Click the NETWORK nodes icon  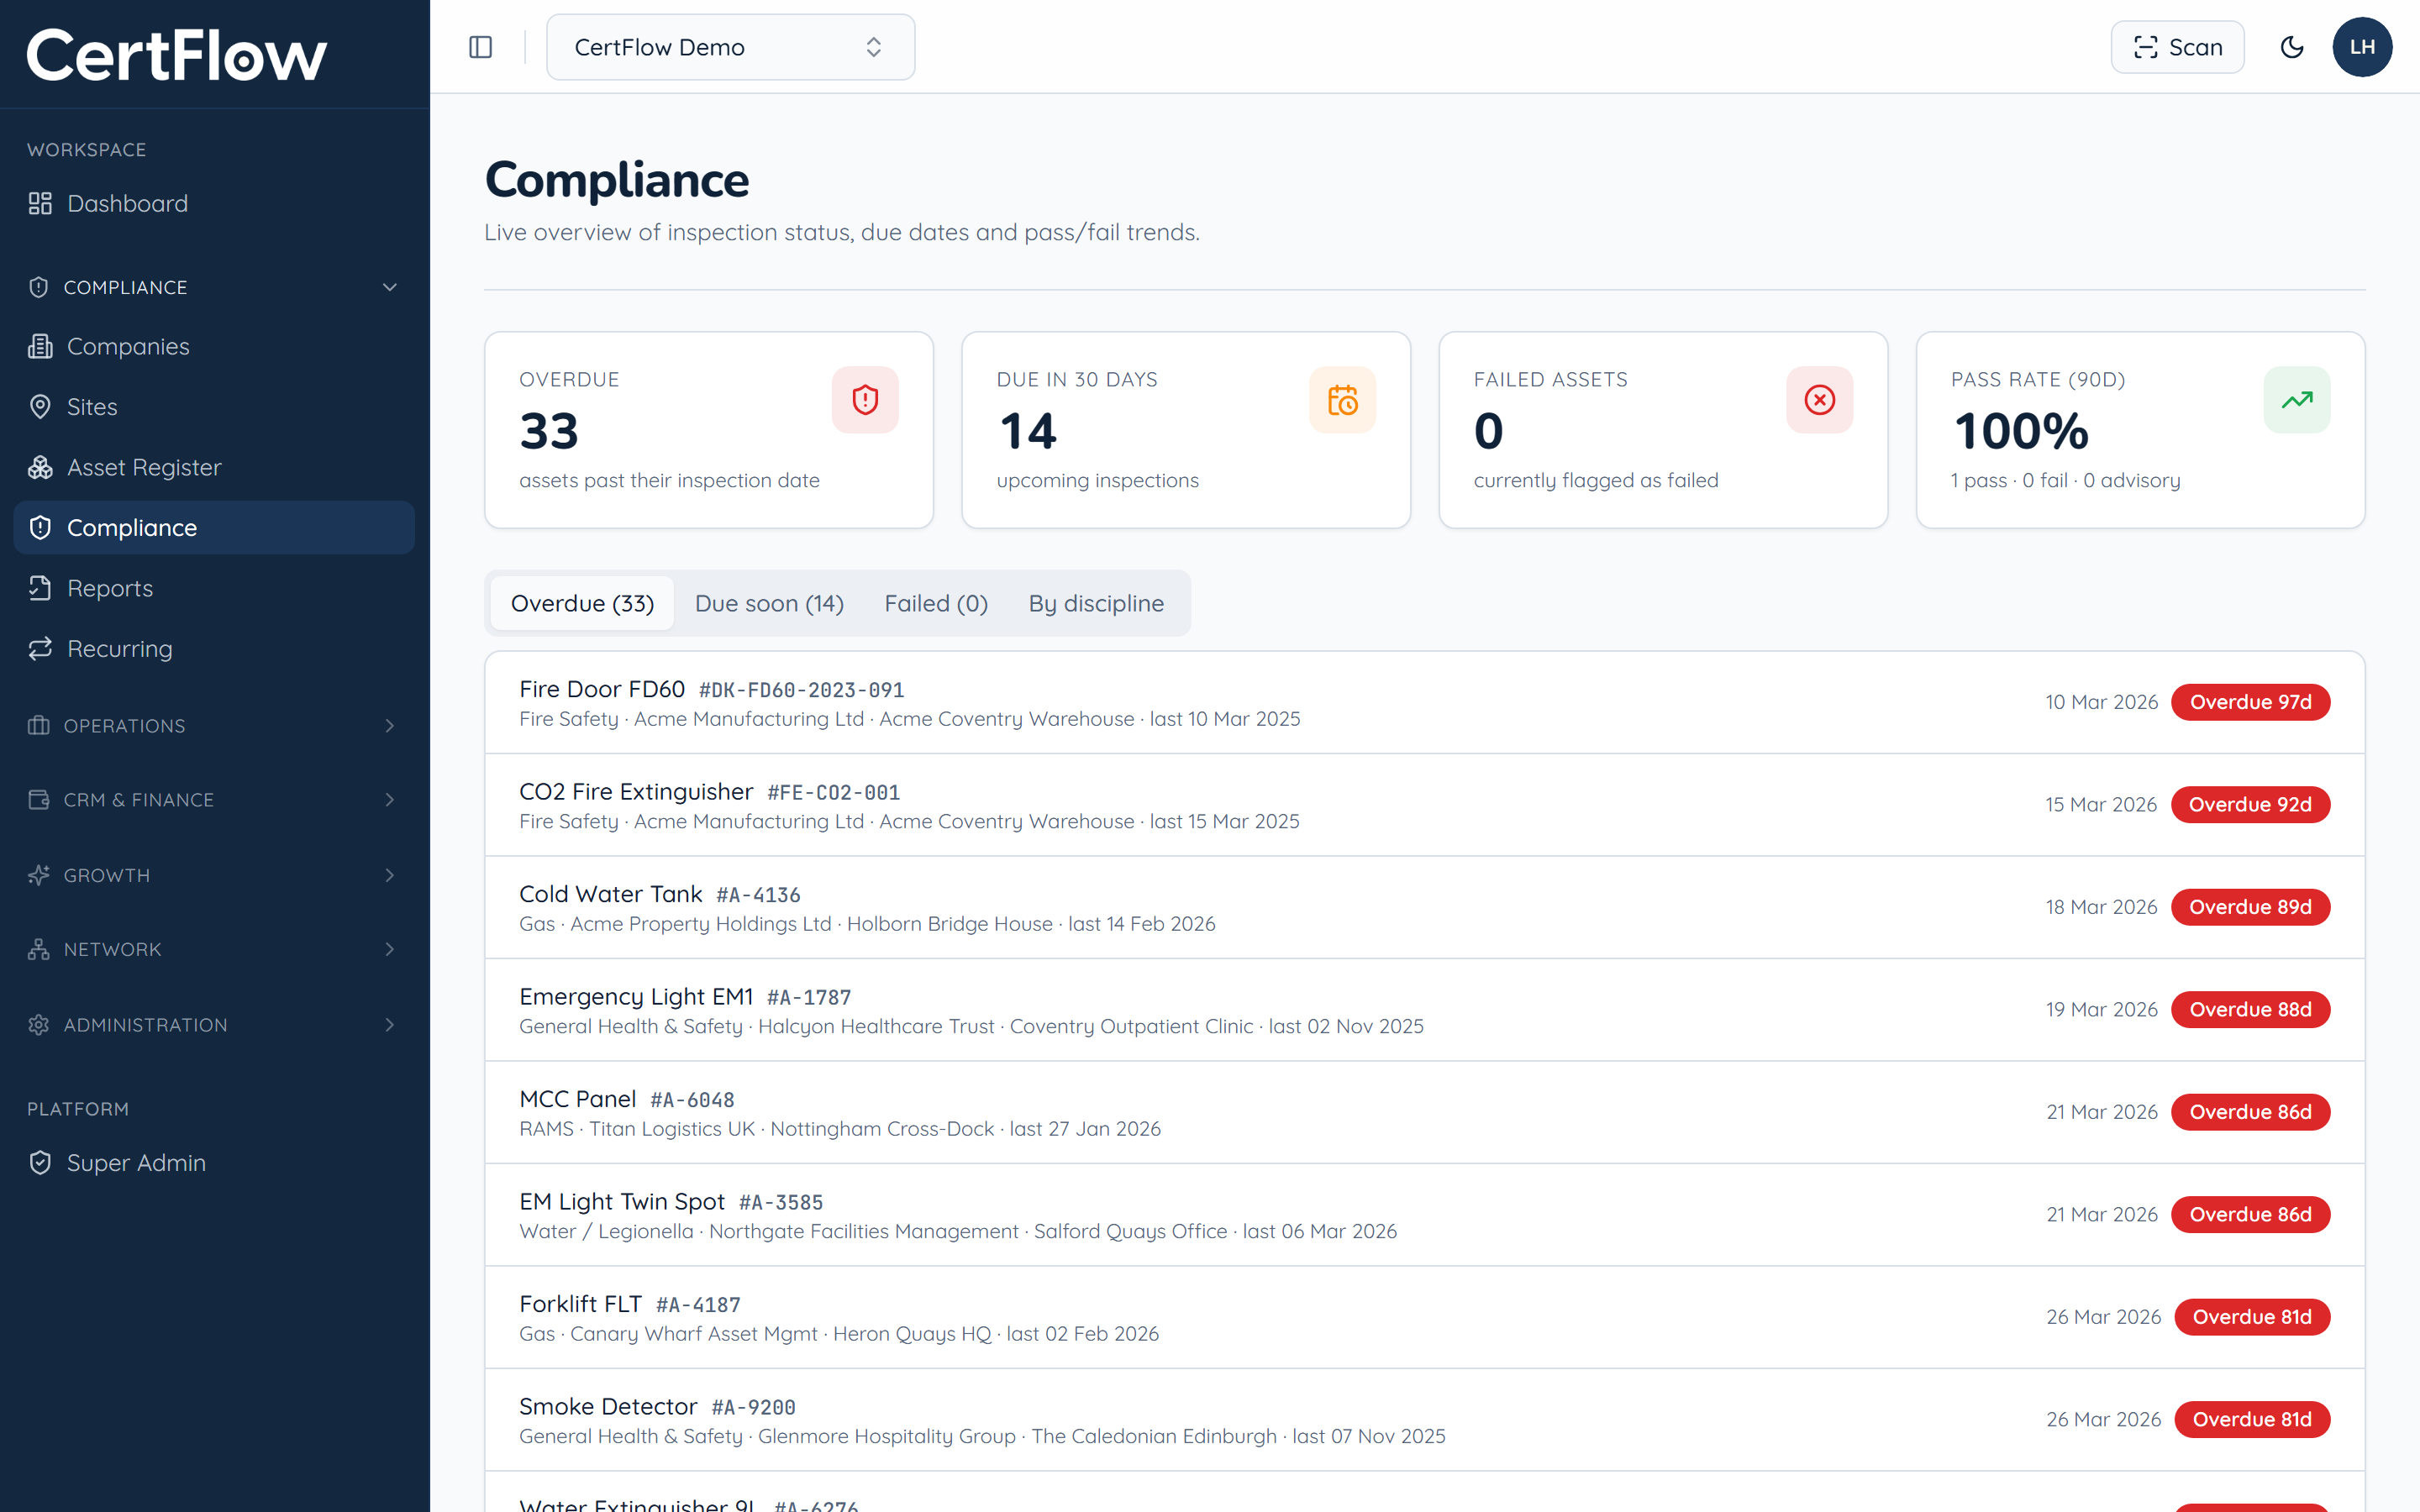tap(39, 949)
